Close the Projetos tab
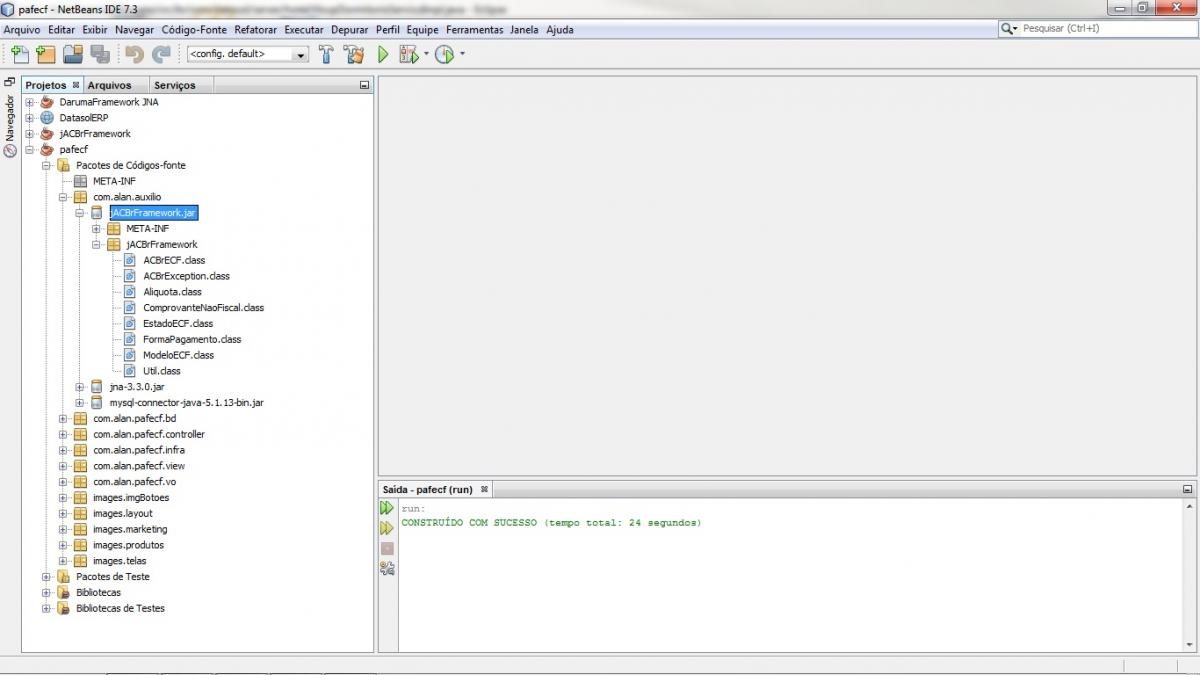Viewport: 1200px width, 675px height. [76, 85]
